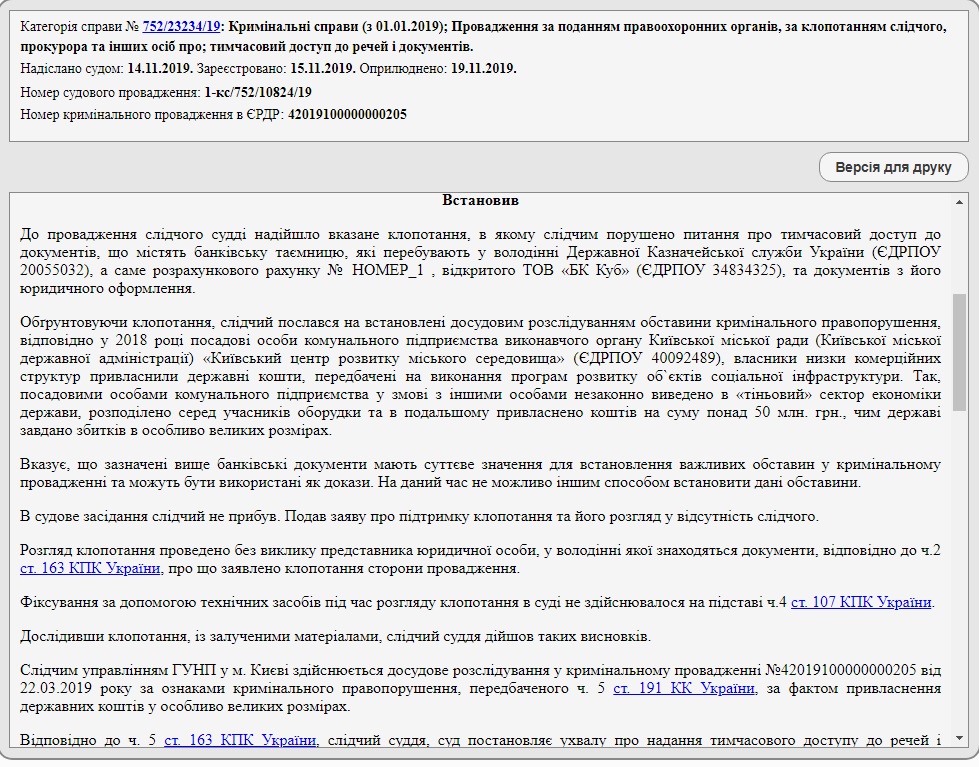This screenshot has height=767, width=979.
Task: Follow the ст. 107 КПК України link
Action: pos(862,602)
